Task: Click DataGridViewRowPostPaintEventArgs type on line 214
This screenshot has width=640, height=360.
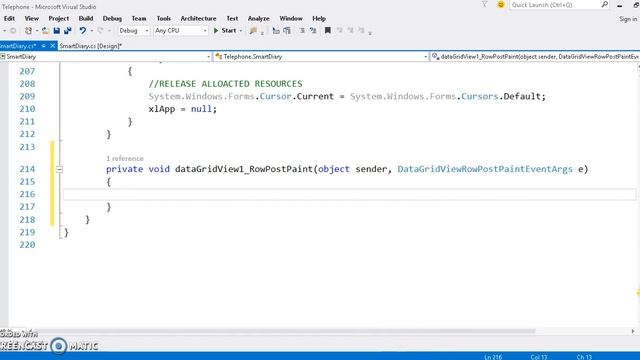Action: pos(485,169)
